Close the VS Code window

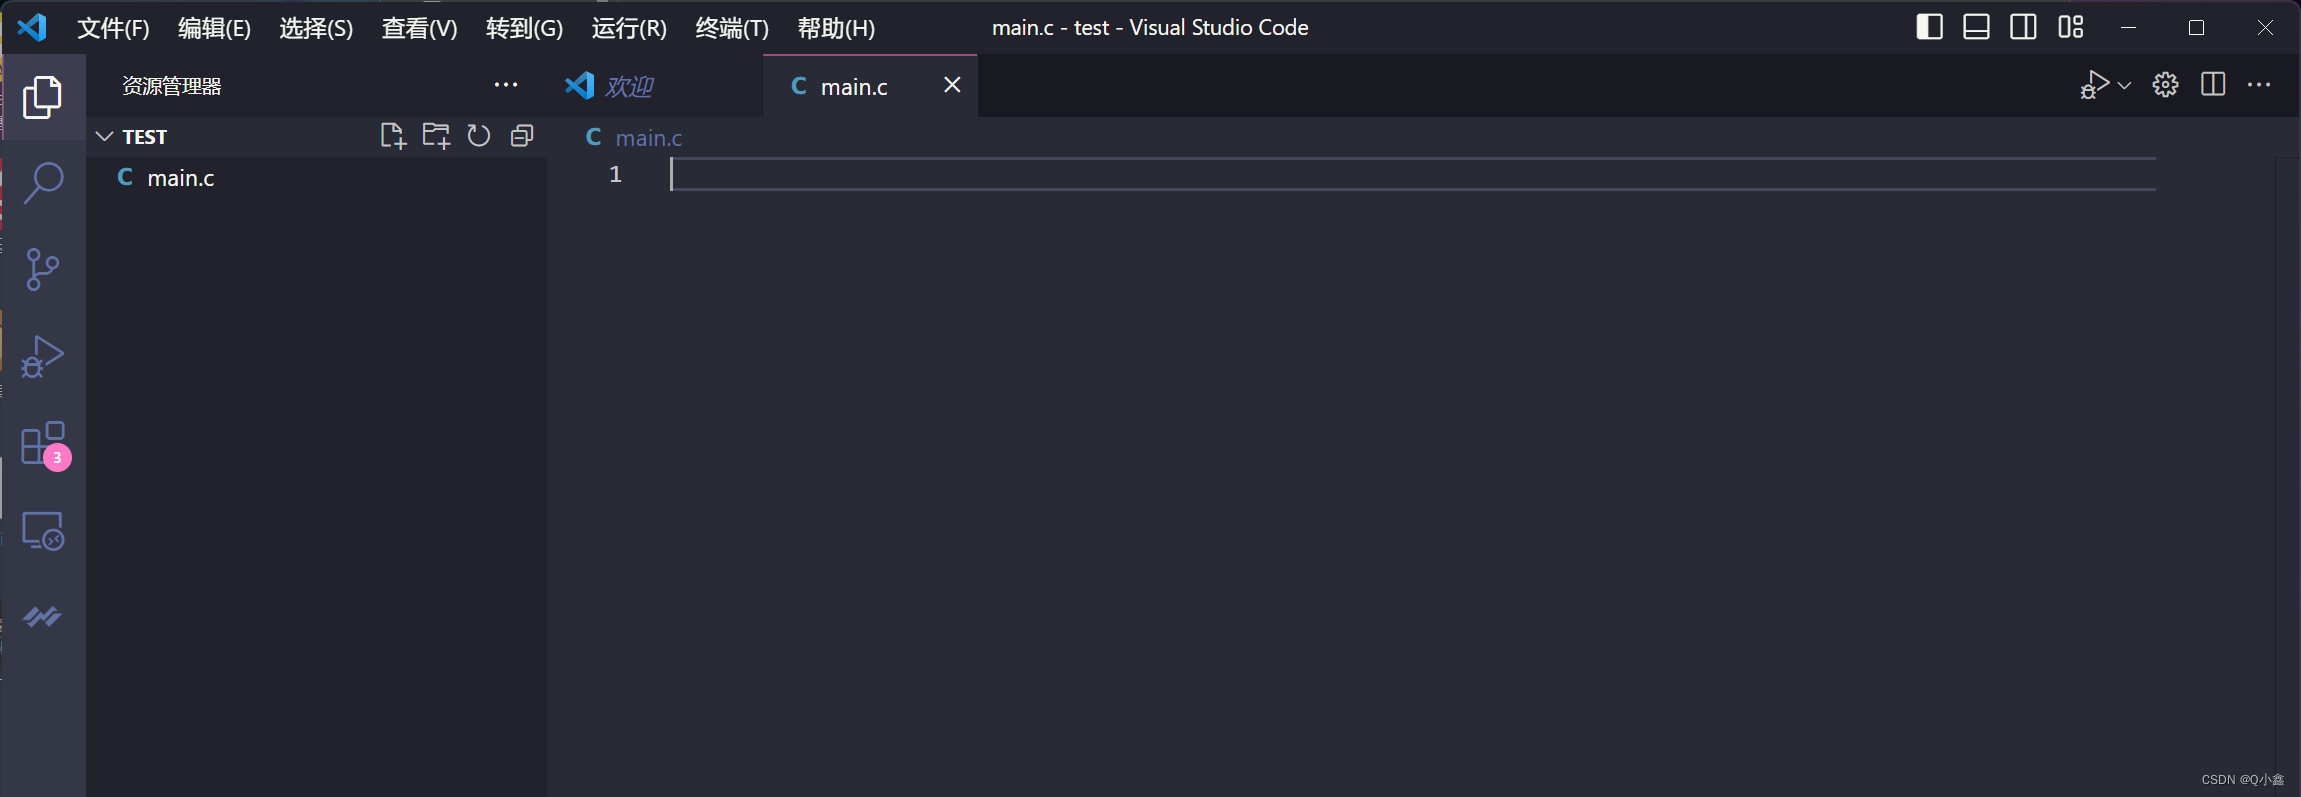pyautogui.click(x=2265, y=27)
